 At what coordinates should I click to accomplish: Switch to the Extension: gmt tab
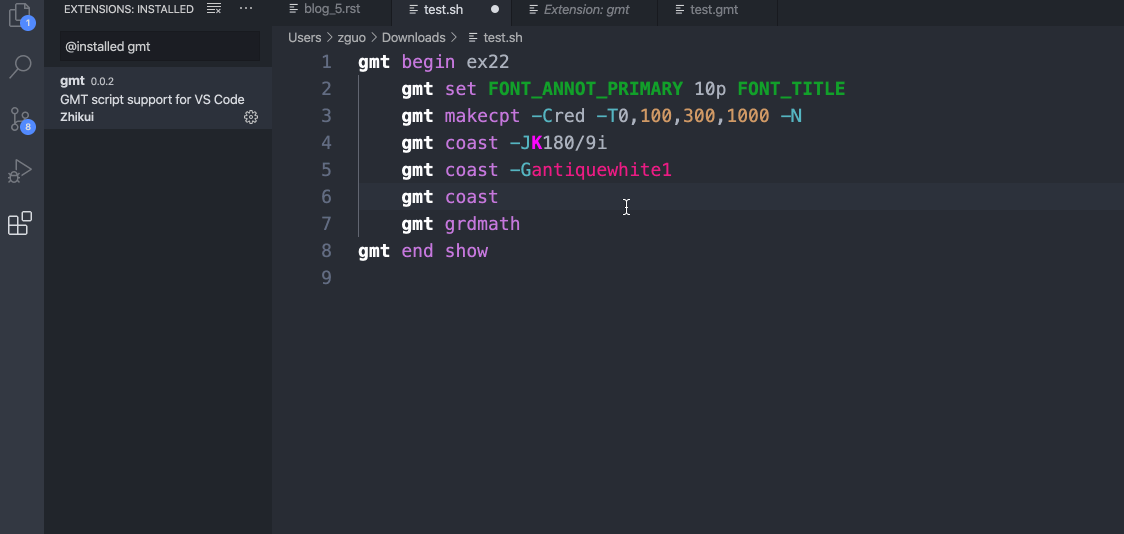[585, 9]
